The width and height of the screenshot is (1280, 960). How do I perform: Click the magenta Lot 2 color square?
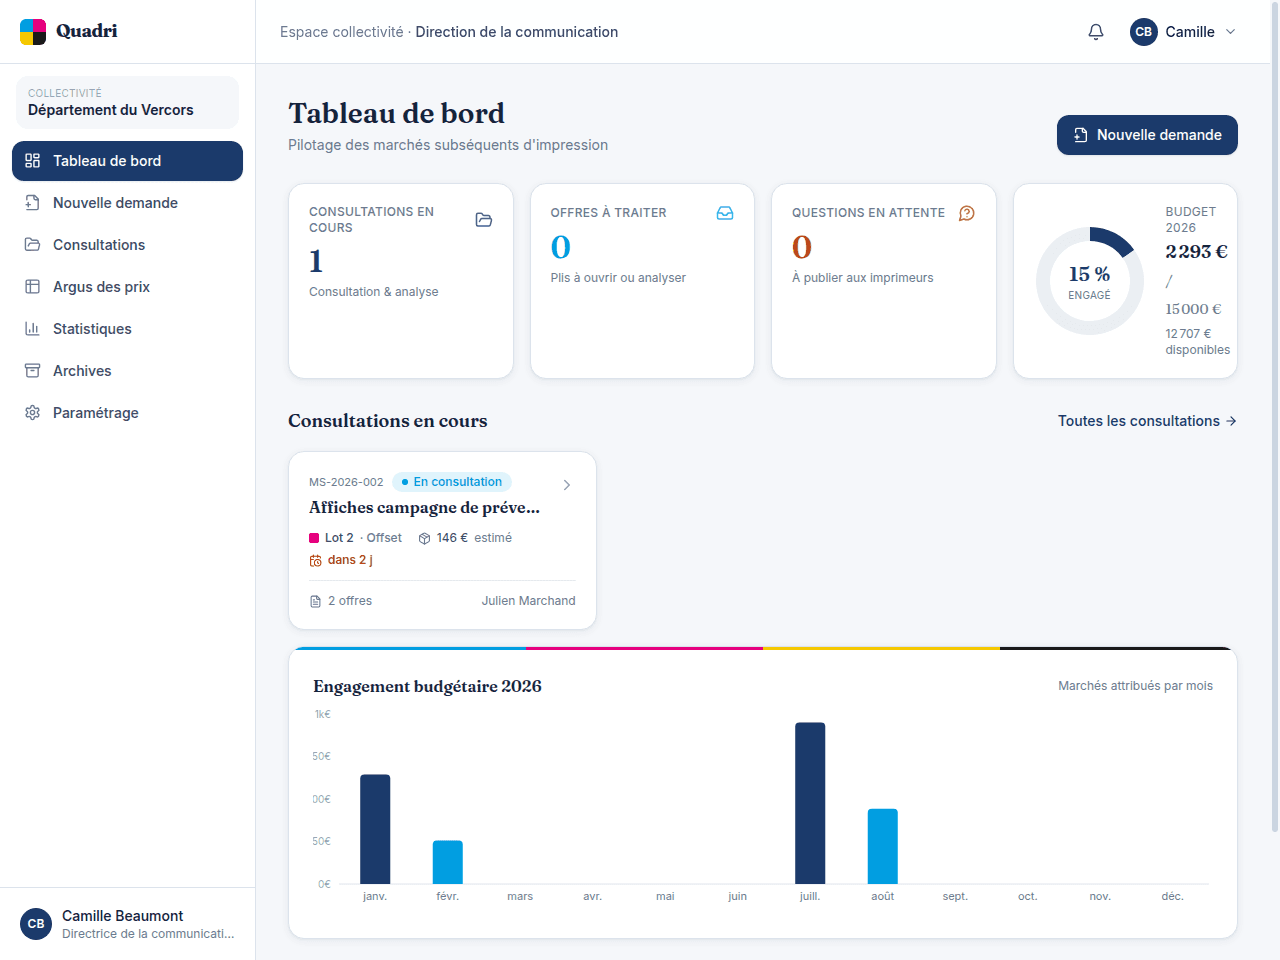[x=314, y=538]
